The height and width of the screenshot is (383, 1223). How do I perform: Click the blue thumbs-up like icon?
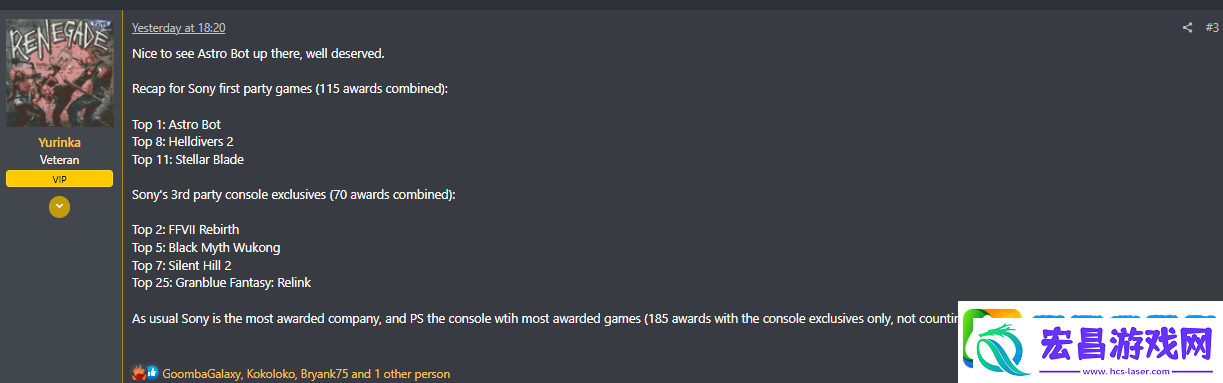[152, 373]
